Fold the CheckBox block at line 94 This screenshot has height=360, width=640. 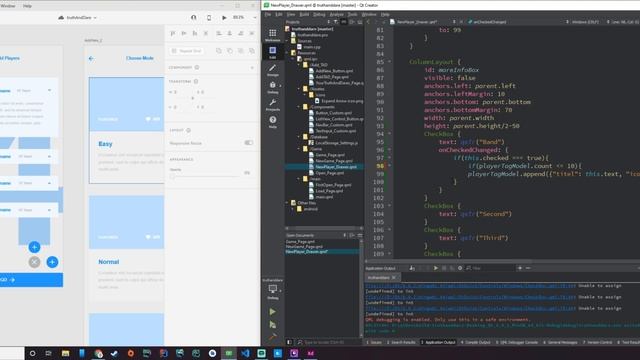(x=389, y=133)
